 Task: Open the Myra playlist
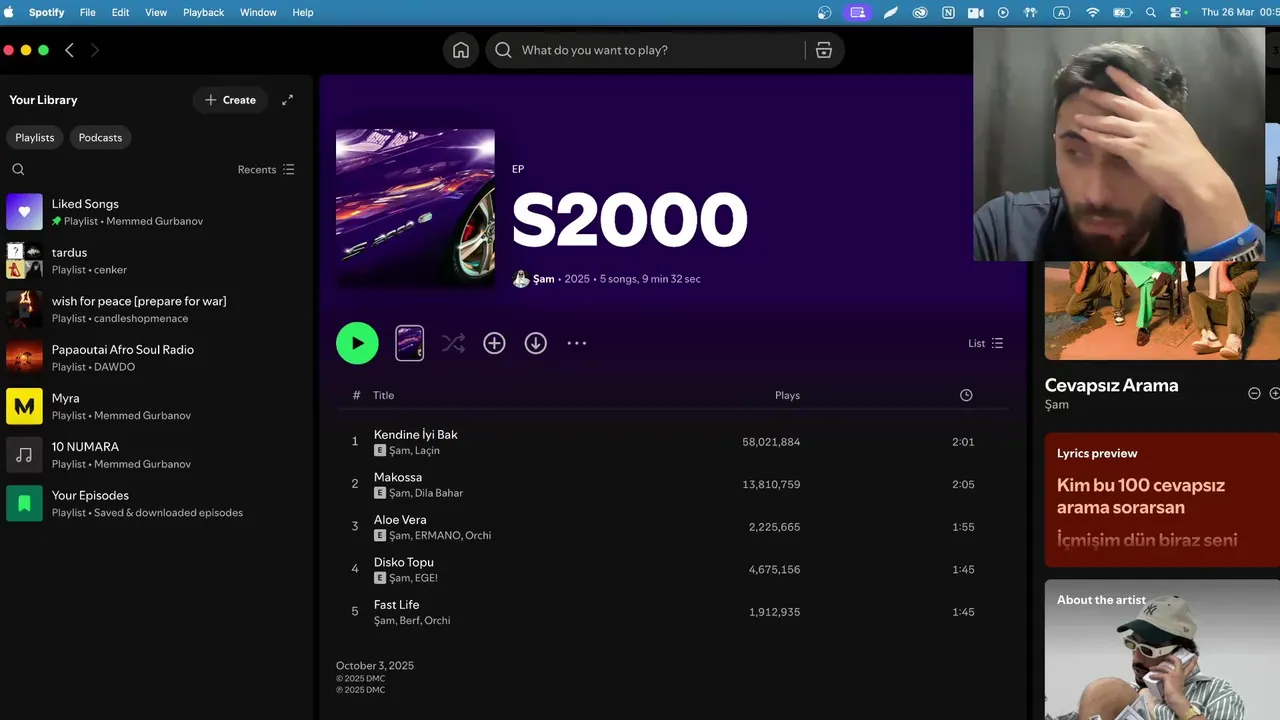point(155,406)
